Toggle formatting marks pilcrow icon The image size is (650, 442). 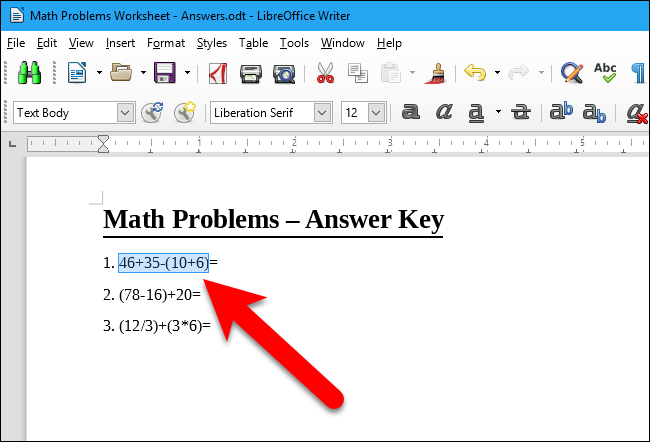click(639, 73)
